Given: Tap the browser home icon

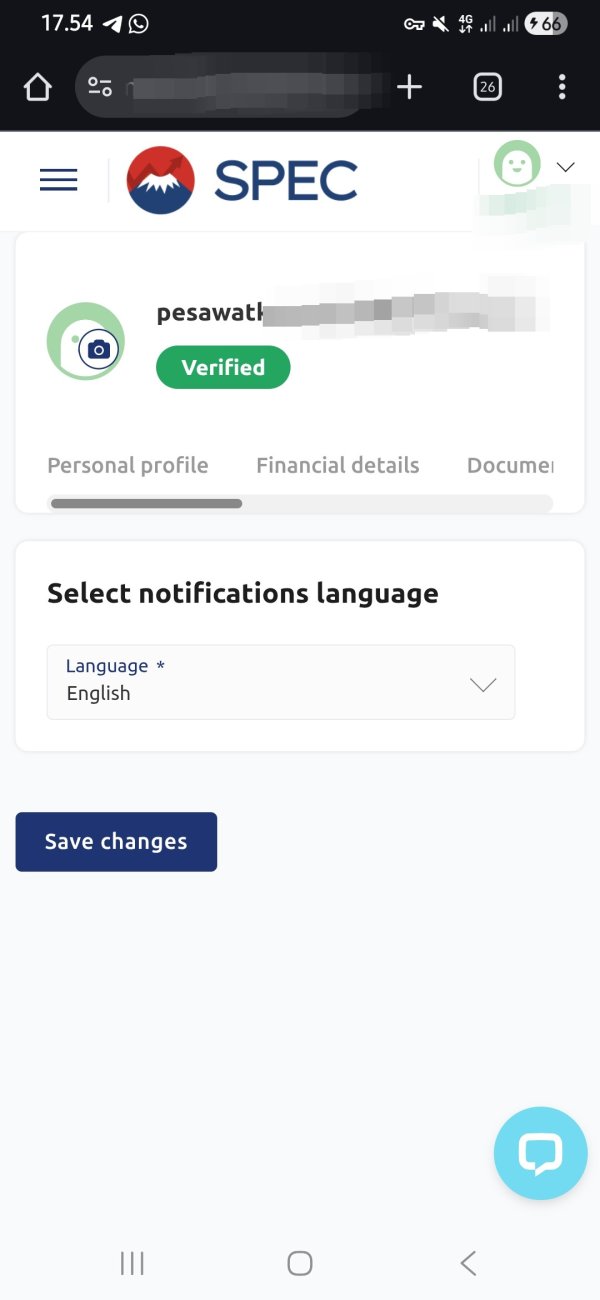Looking at the screenshot, I should [x=37, y=88].
